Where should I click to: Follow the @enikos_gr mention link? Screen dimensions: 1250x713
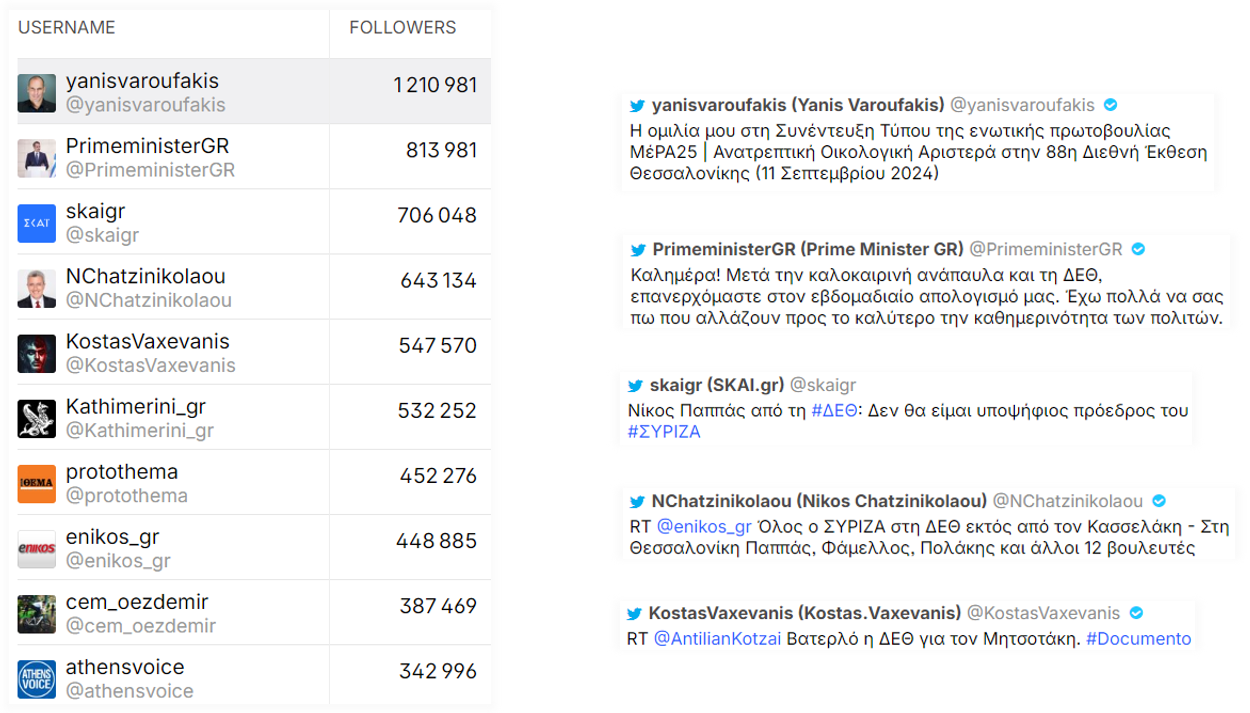(703, 526)
